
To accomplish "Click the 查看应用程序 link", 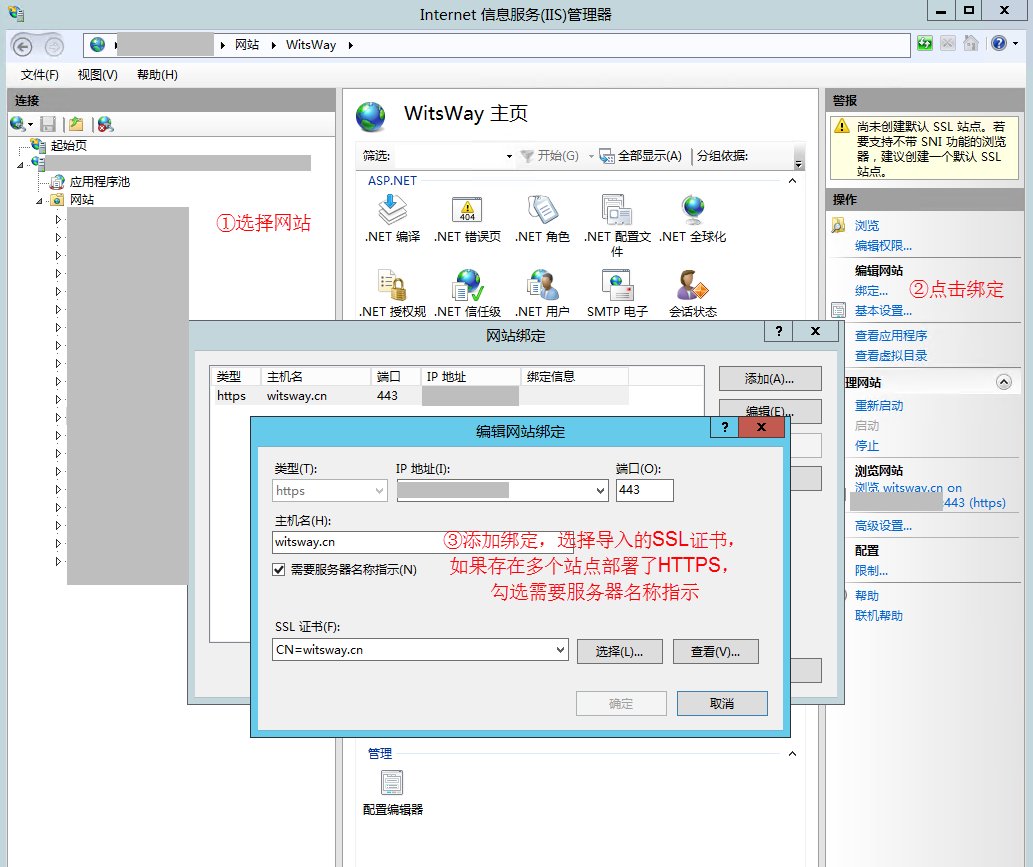I will pos(891,335).
